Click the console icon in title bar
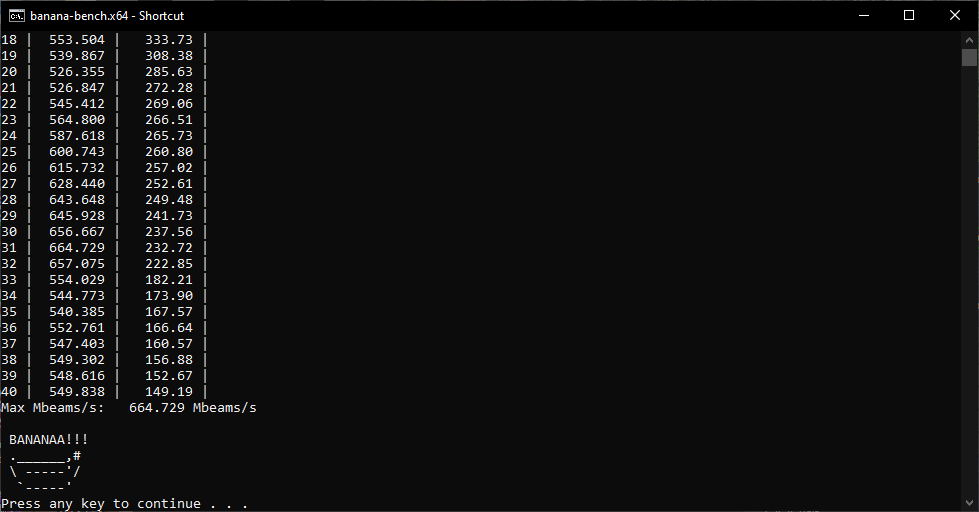This screenshot has height=512, width=979. pos(17,16)
